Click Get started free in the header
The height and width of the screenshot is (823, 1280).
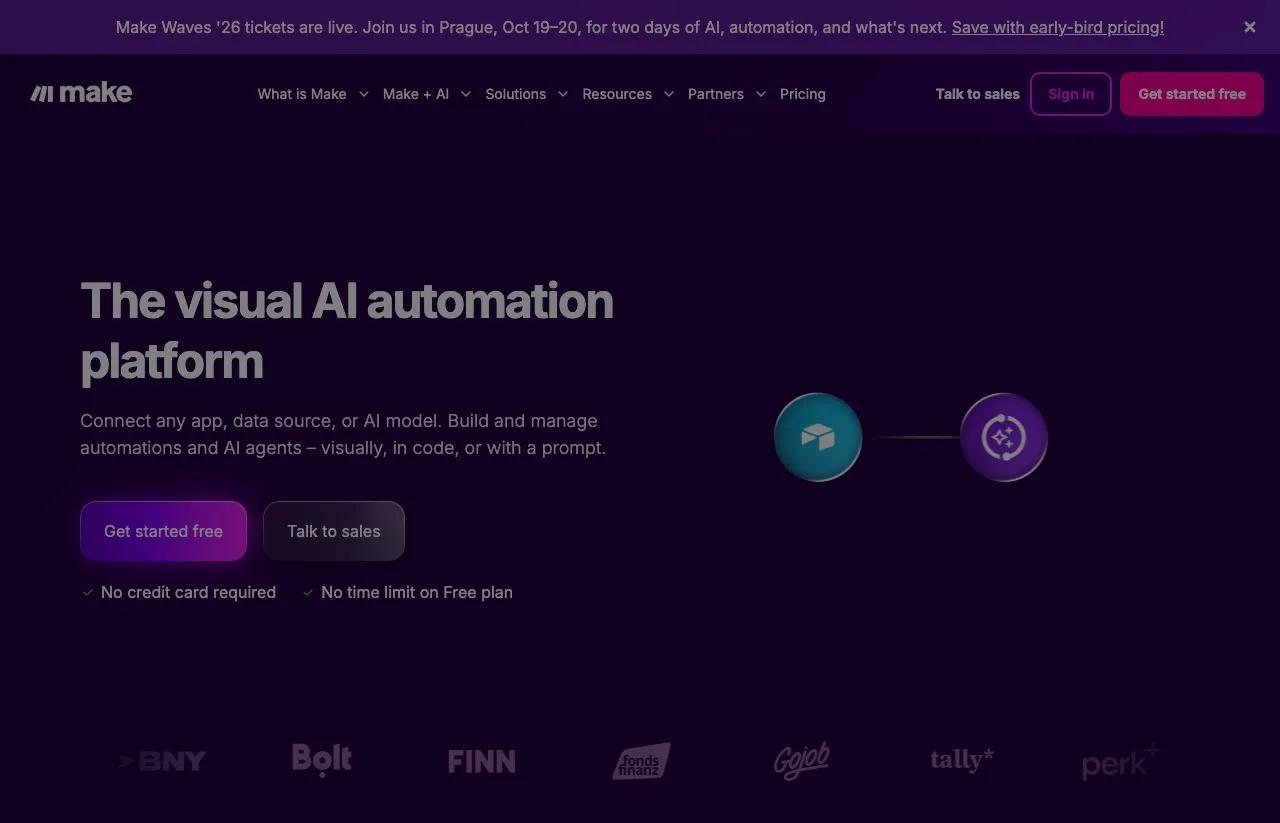point(1192,94)
